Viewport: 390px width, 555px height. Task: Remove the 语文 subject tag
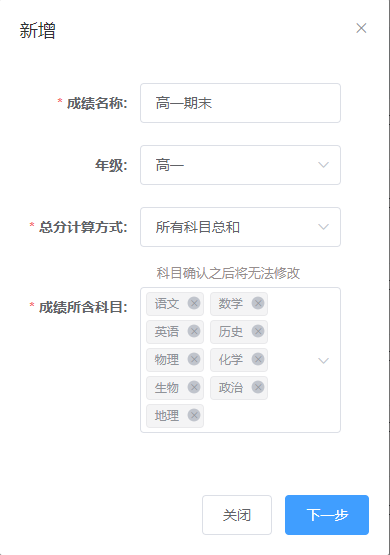click(x=194, y=303)
